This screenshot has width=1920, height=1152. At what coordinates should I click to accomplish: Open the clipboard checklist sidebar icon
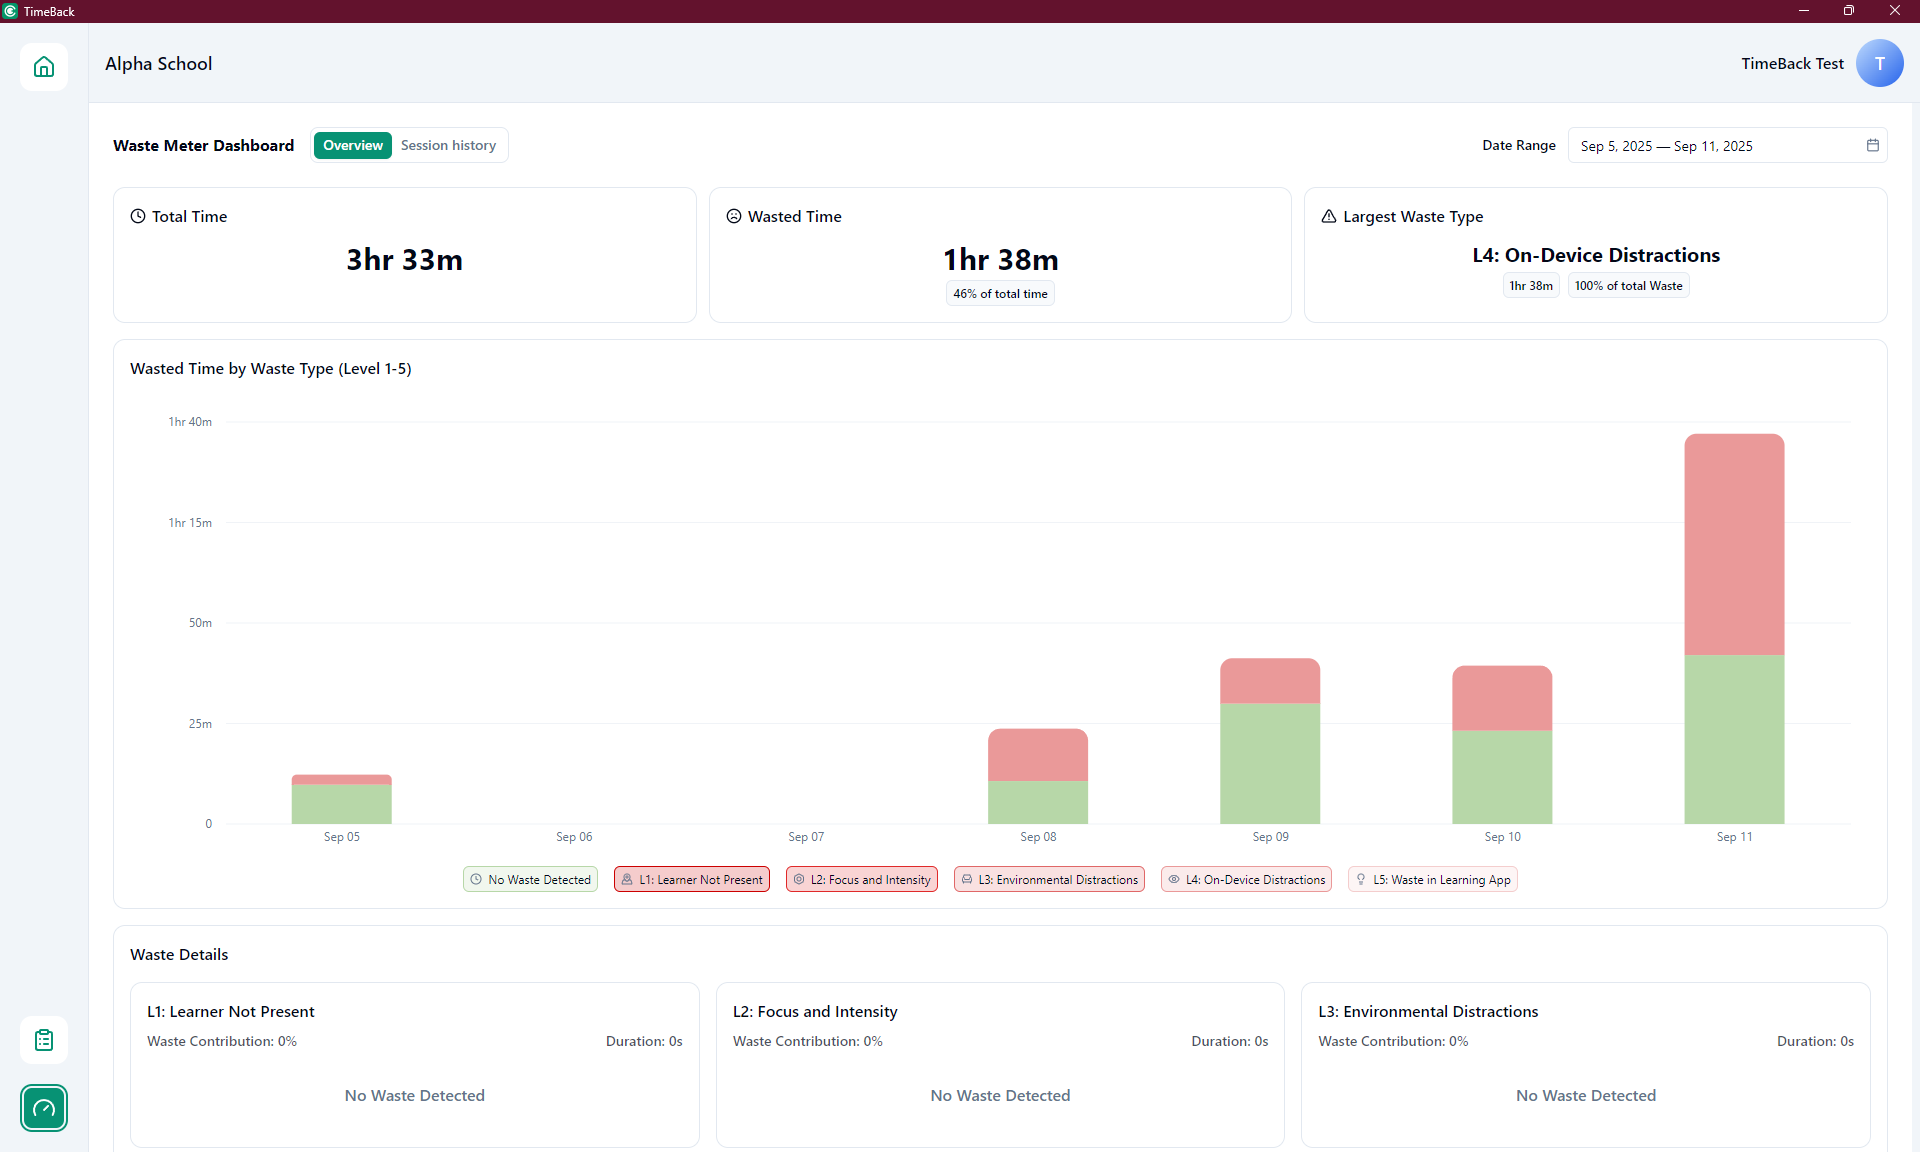coord(44,1040)
